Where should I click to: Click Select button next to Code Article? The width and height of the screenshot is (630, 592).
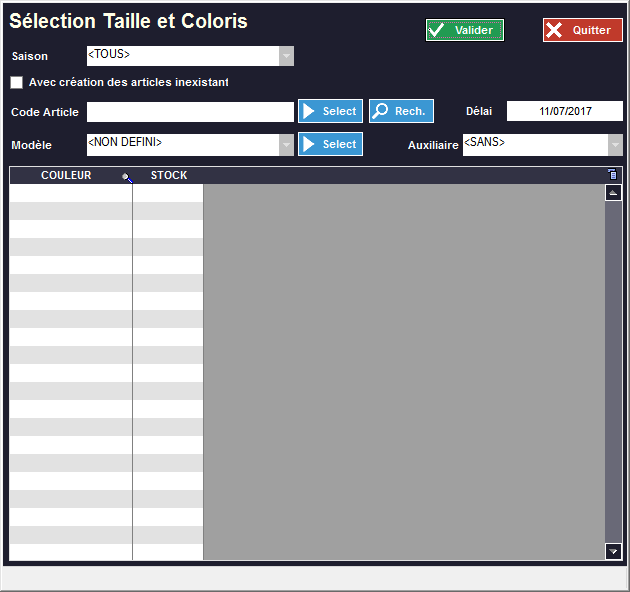click(330, 111)
